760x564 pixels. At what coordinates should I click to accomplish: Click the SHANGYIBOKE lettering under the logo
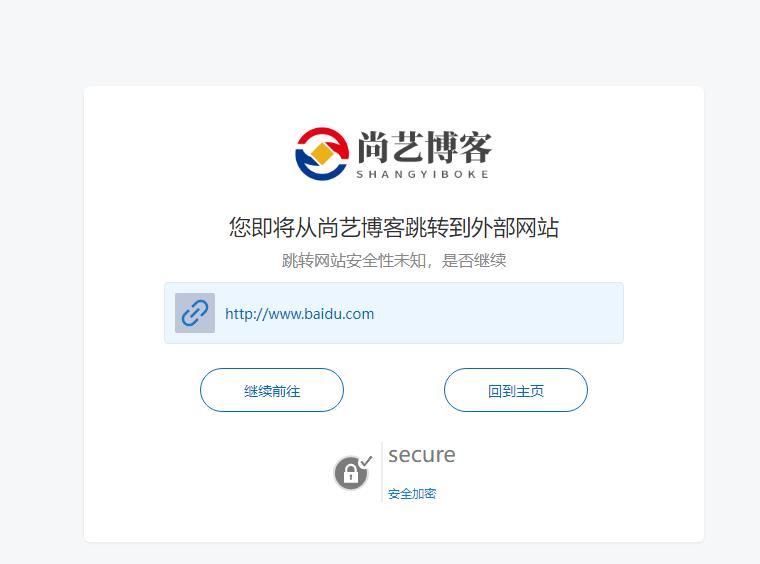point(423,174)
